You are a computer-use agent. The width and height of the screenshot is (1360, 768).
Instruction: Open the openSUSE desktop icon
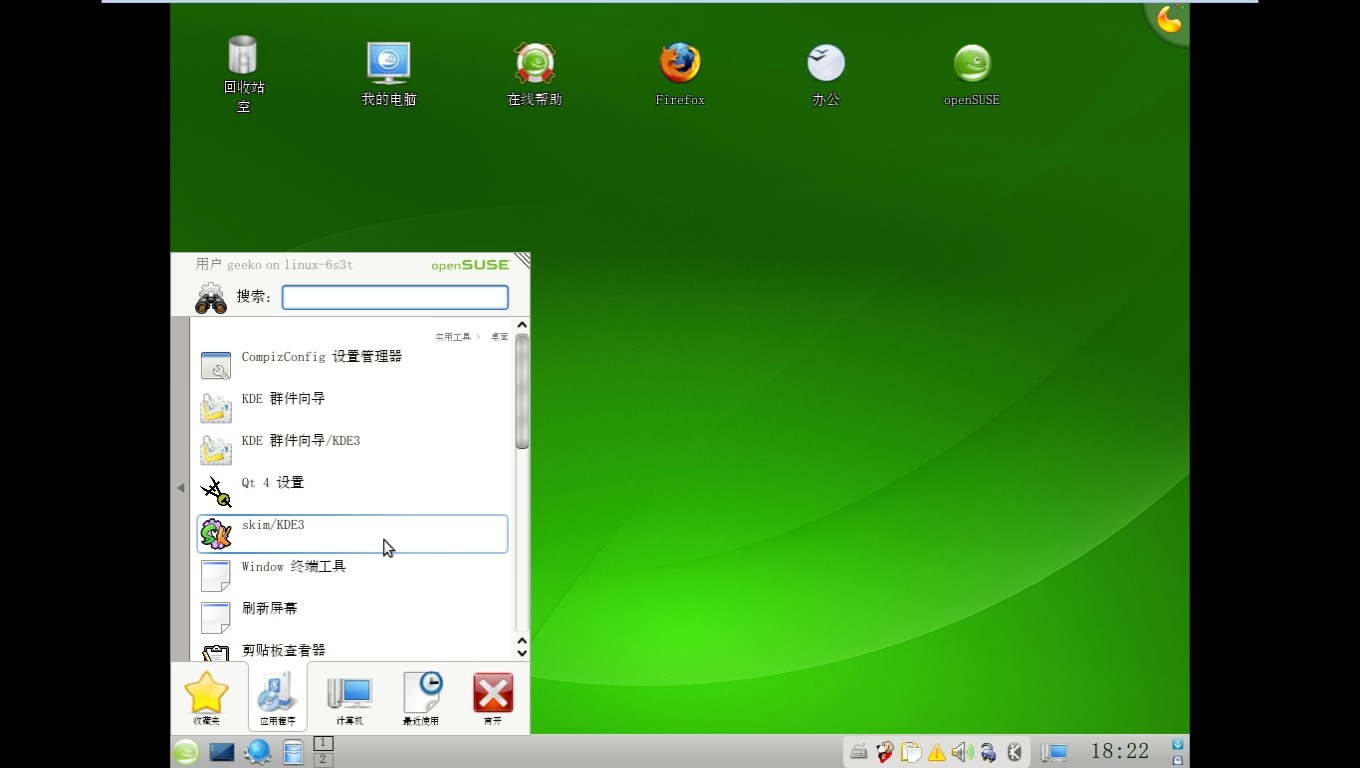972,75
